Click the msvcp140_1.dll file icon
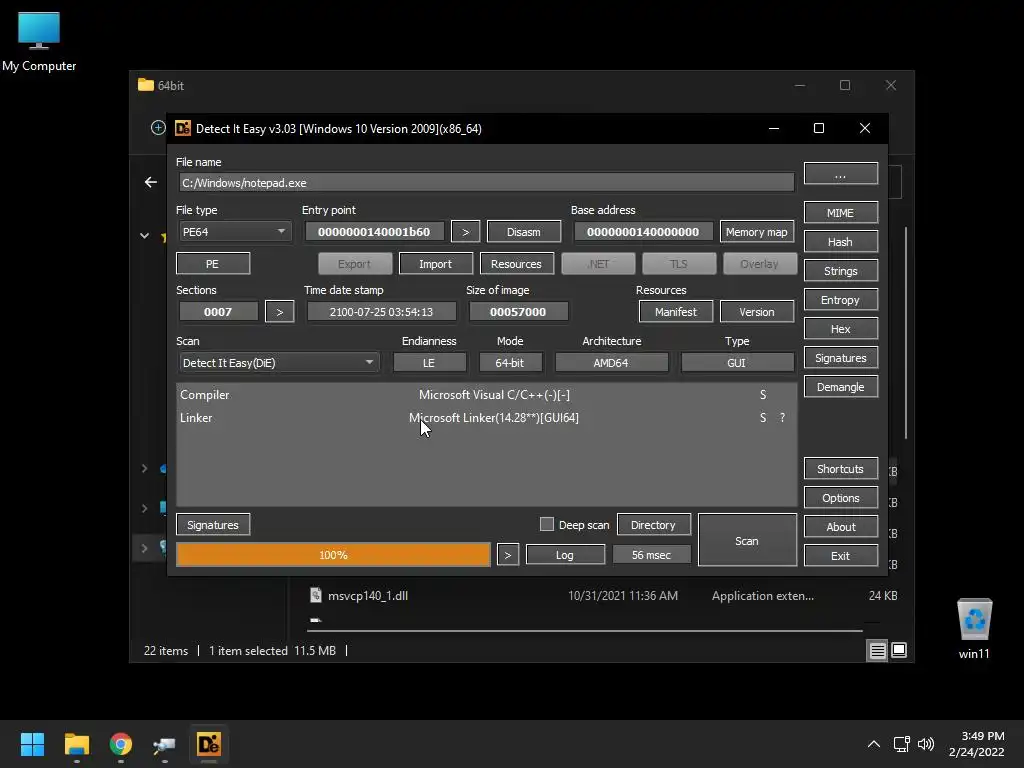This screenshot has height=768, width=1024. 315,595
